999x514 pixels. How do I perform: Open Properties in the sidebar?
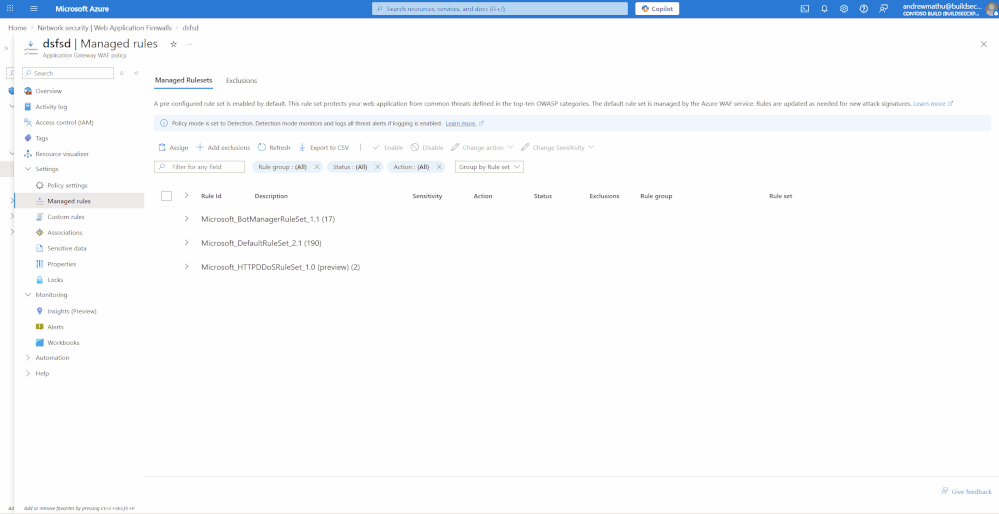click(62, 264)
